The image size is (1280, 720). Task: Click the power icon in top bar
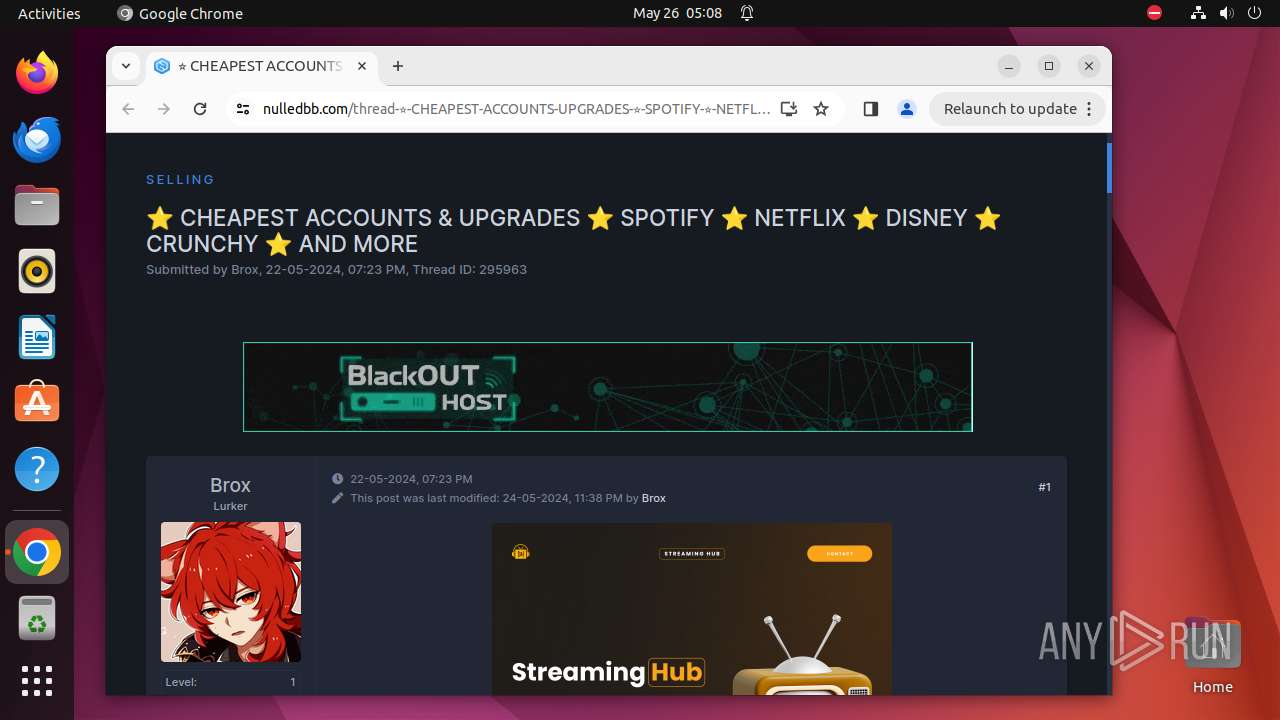pos(1255,13)
